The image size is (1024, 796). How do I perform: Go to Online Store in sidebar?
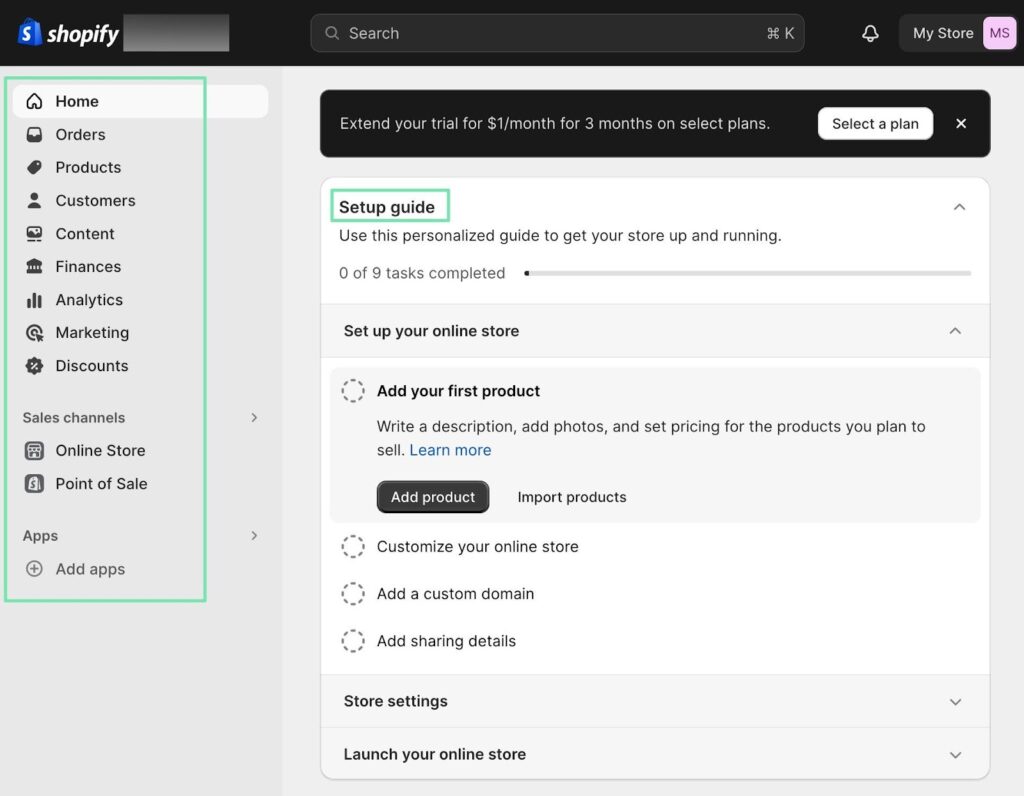click(x=100, y=451)
